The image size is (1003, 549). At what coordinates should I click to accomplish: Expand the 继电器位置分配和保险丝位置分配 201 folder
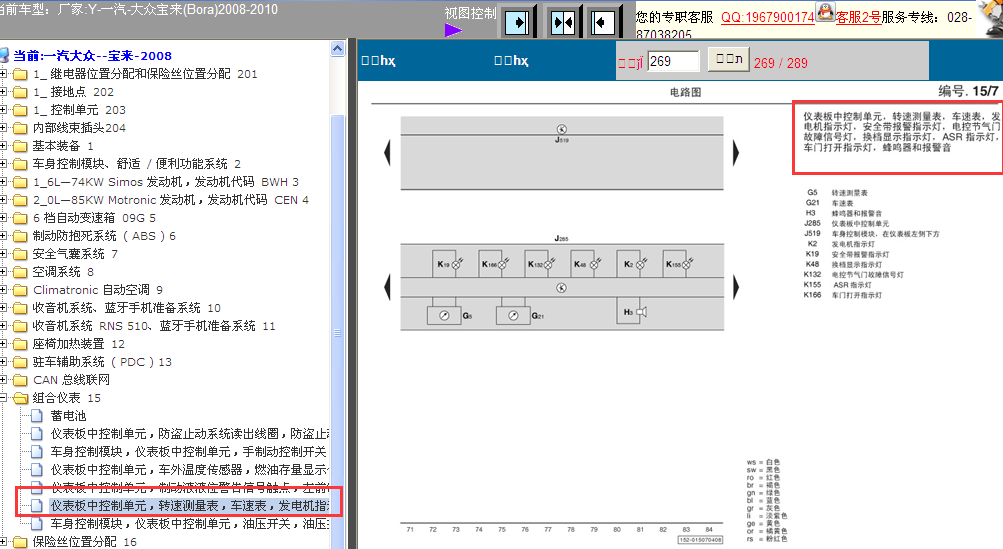click(x=3, y=74)
